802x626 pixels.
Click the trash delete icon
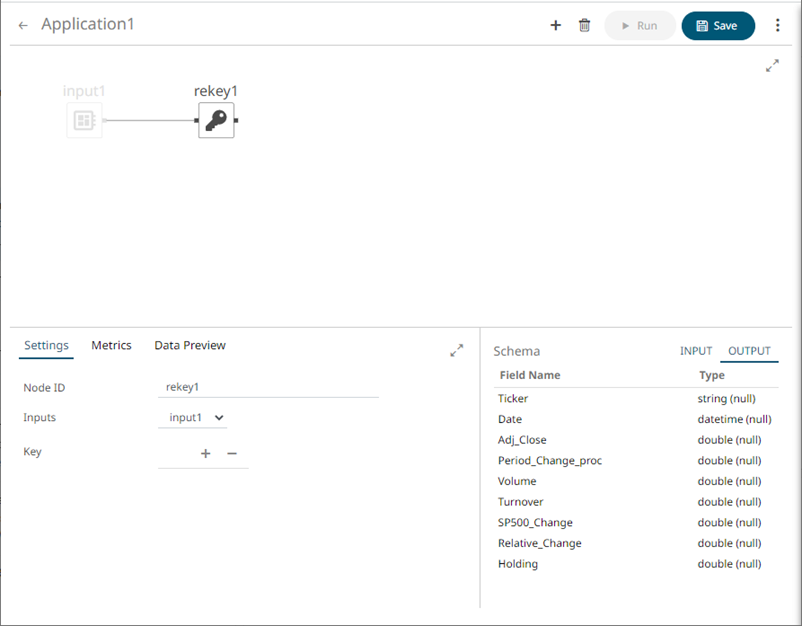[x=585, y=25]
